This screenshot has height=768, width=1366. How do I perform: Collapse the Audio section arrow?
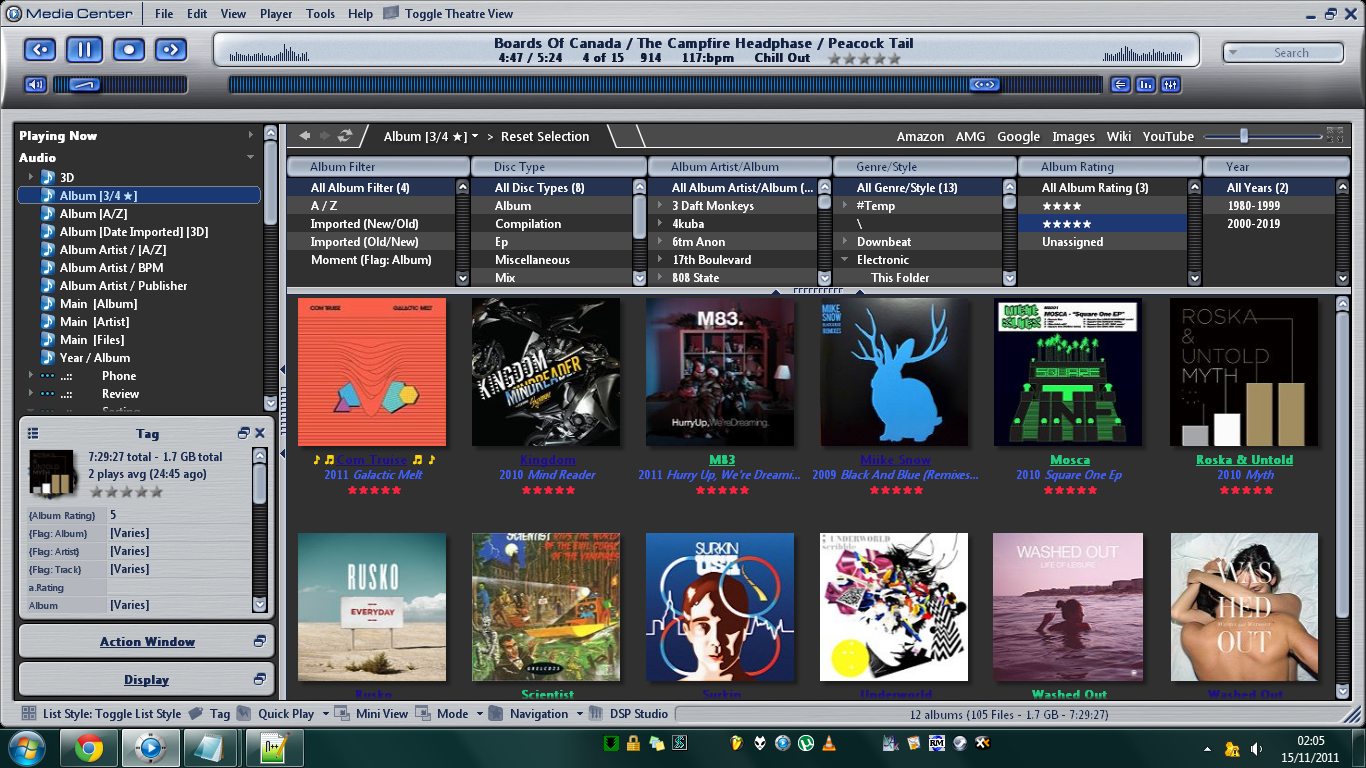point(251,157)
